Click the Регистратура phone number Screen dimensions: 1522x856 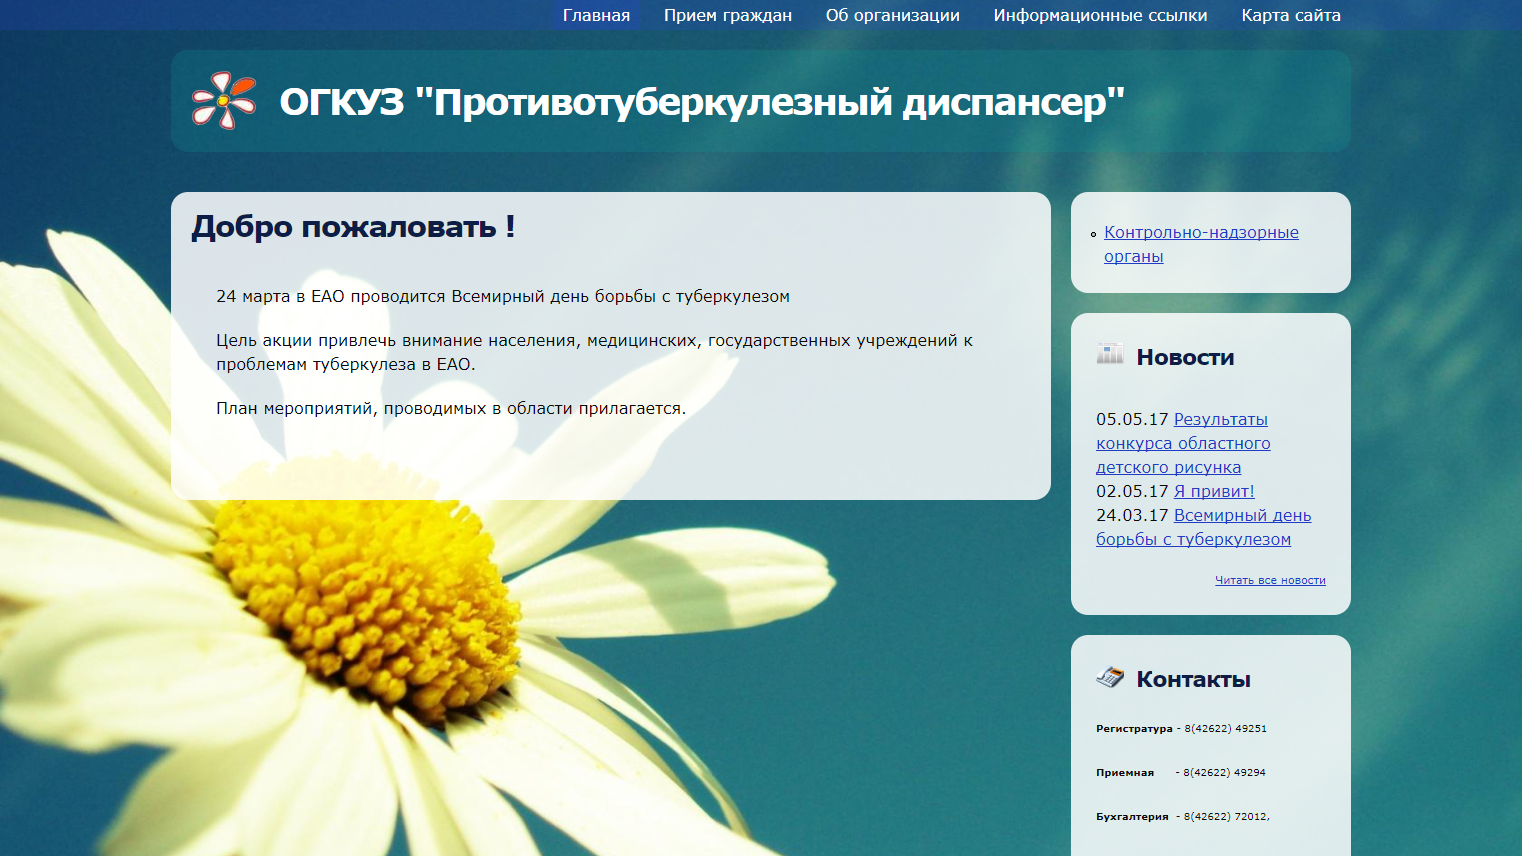pos(1225,729)
